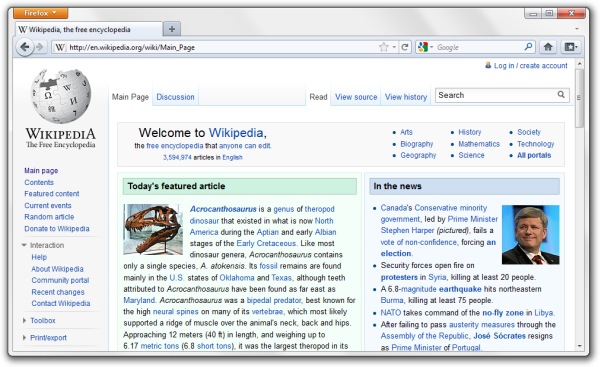The image size is (600, 367).
Task: Select the Read tab
Action: (x=318, y=97)
